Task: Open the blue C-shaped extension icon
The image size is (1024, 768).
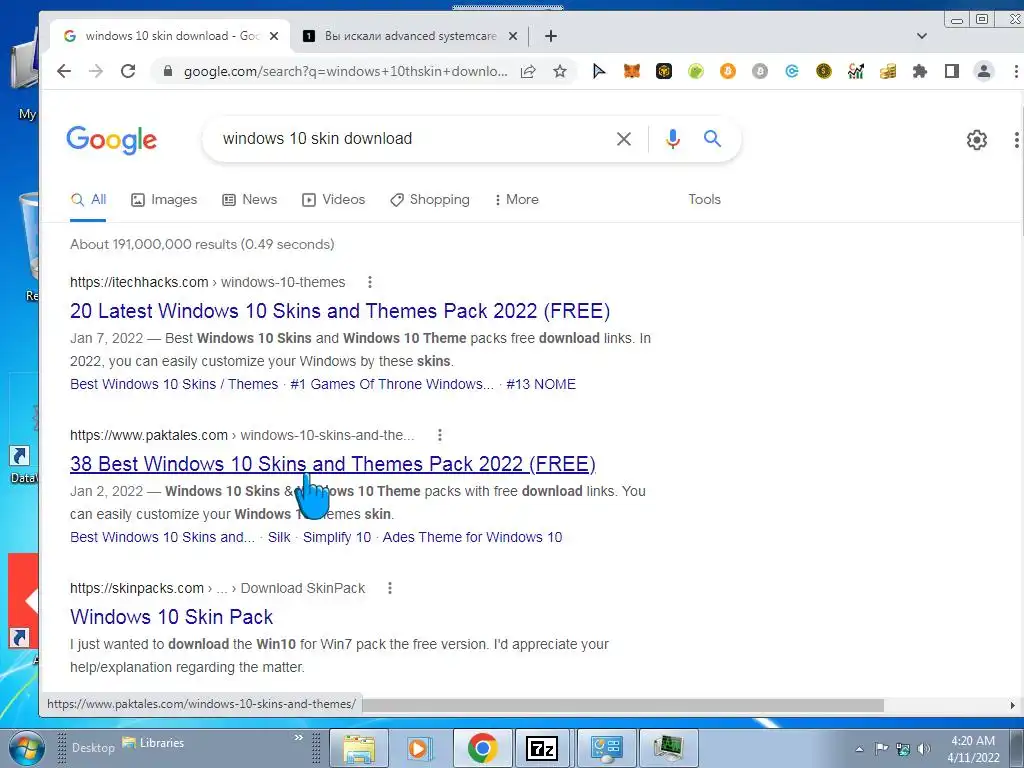Action: coord(792,71)
